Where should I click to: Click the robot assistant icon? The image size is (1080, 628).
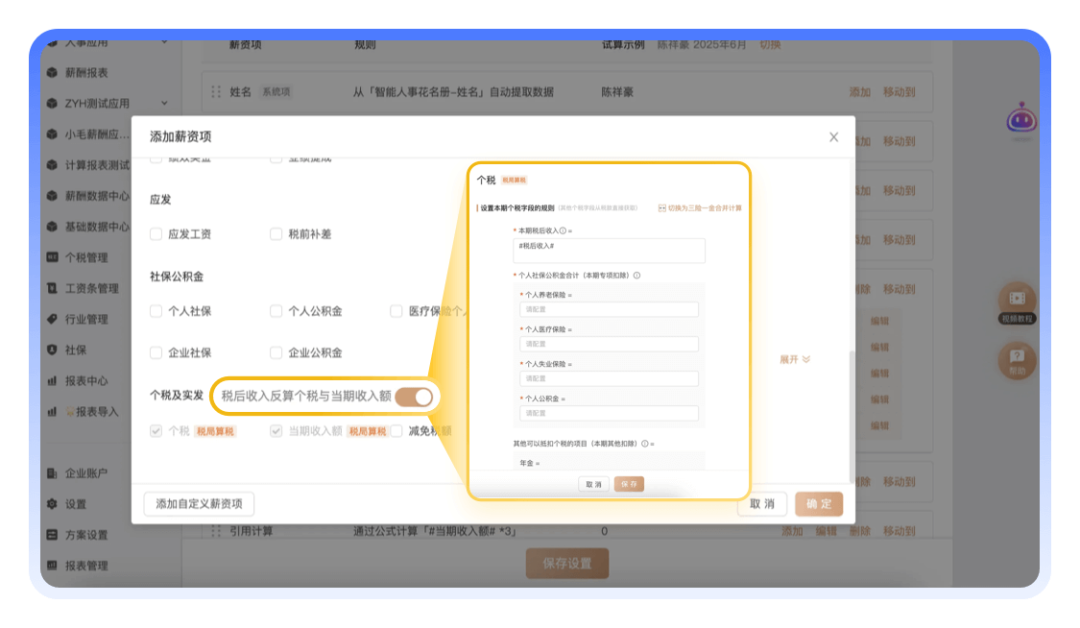(x=1022, y=119)
